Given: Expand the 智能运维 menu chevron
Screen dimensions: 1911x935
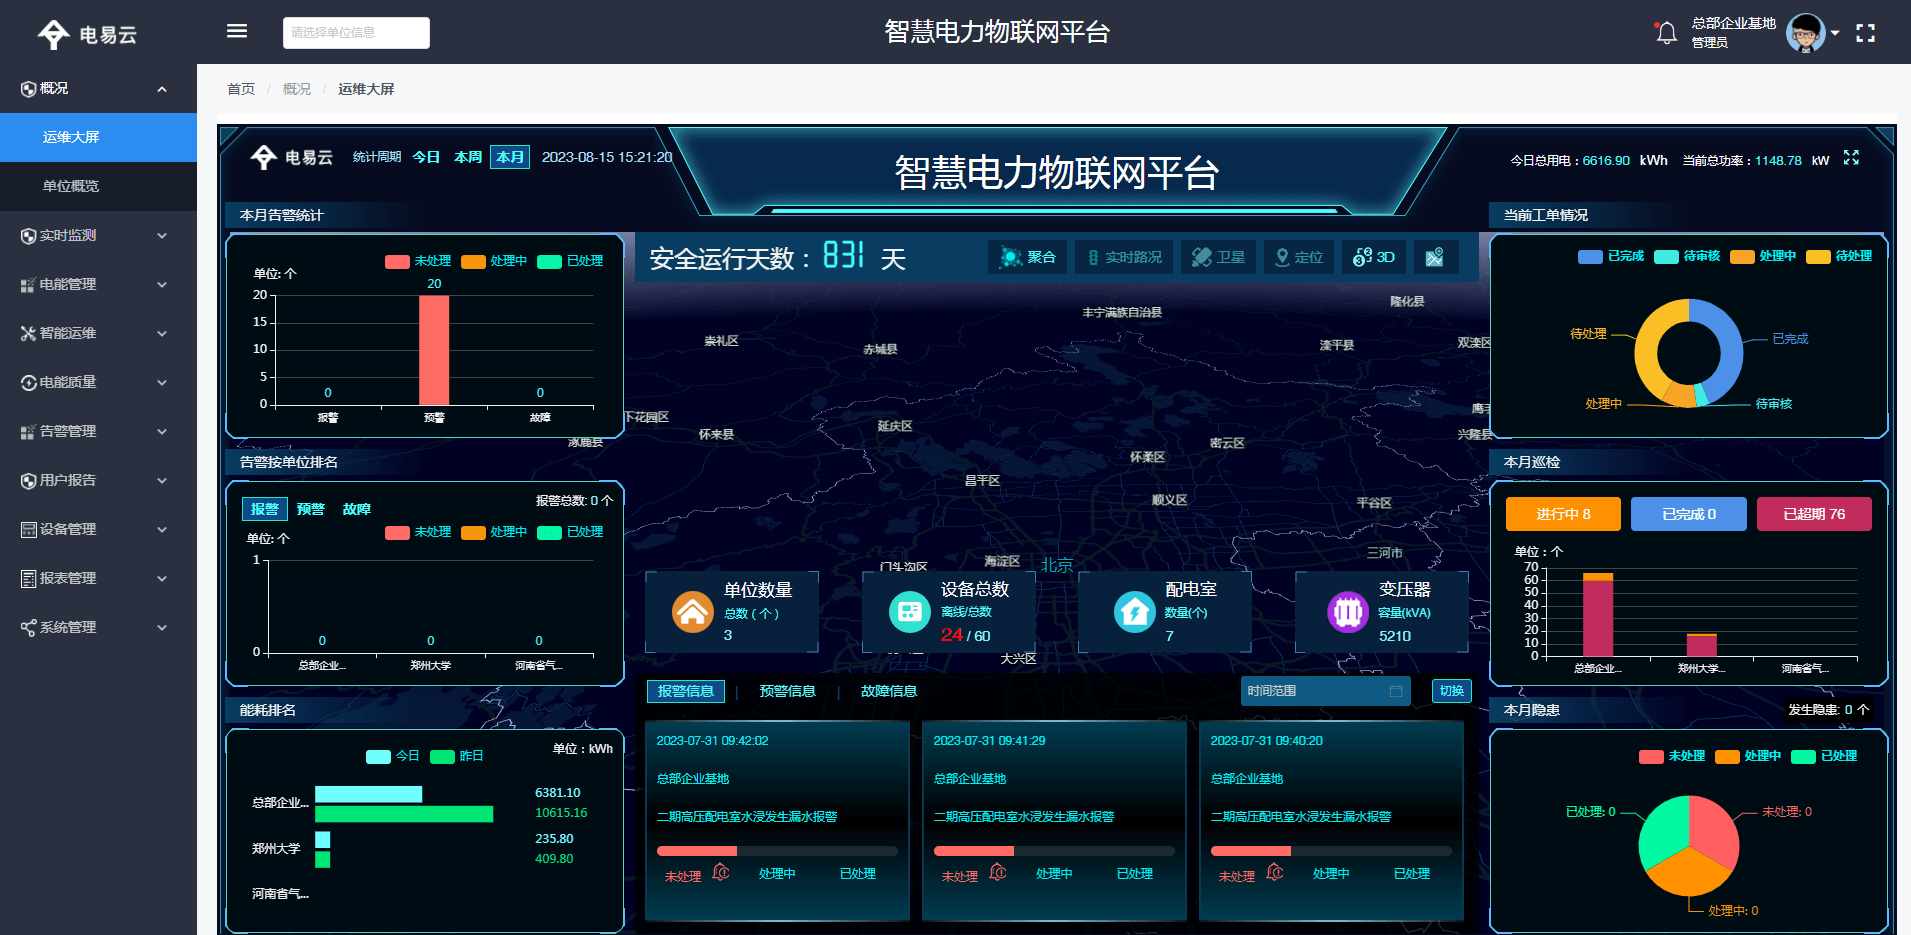Looking at the screenshot, I should [x=162, y=334].
